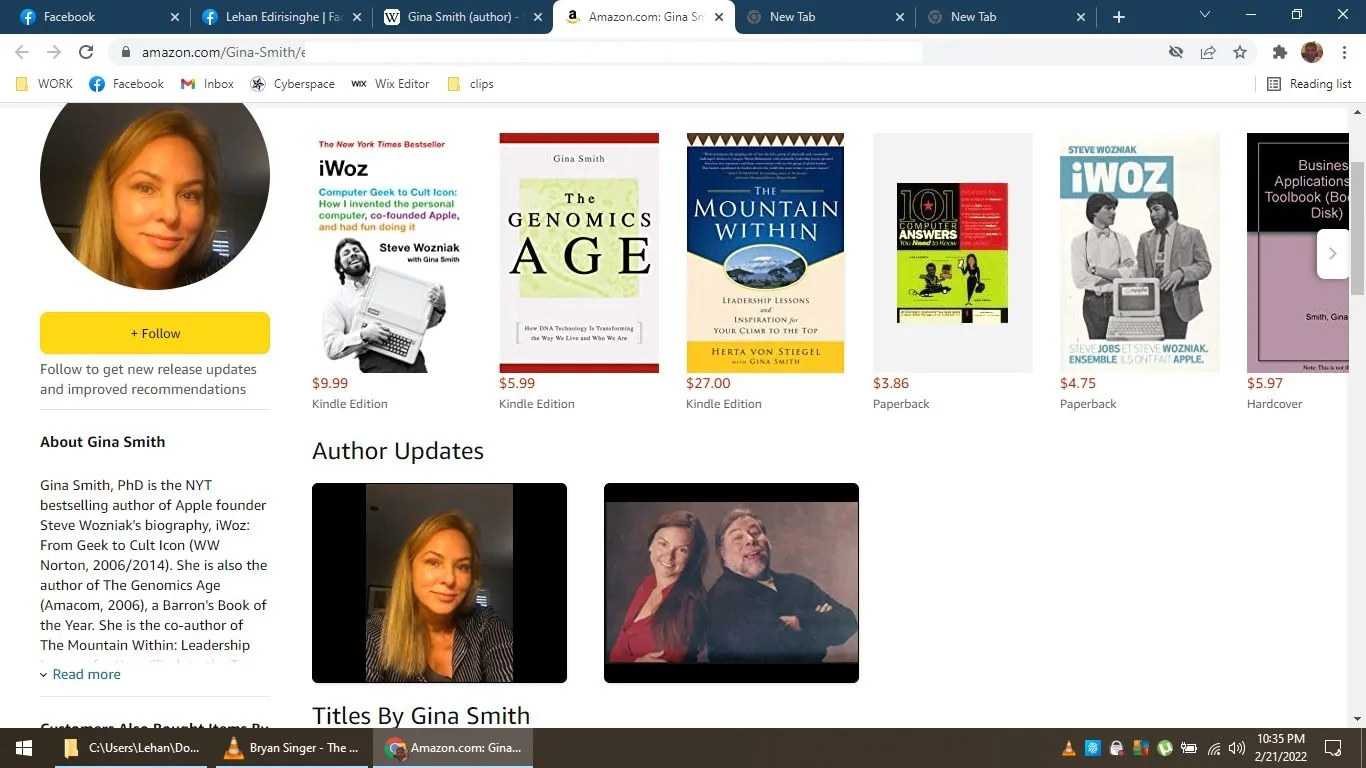
Task: Open the volume speaker tray icon
Action: click(x=1237, y=748)
